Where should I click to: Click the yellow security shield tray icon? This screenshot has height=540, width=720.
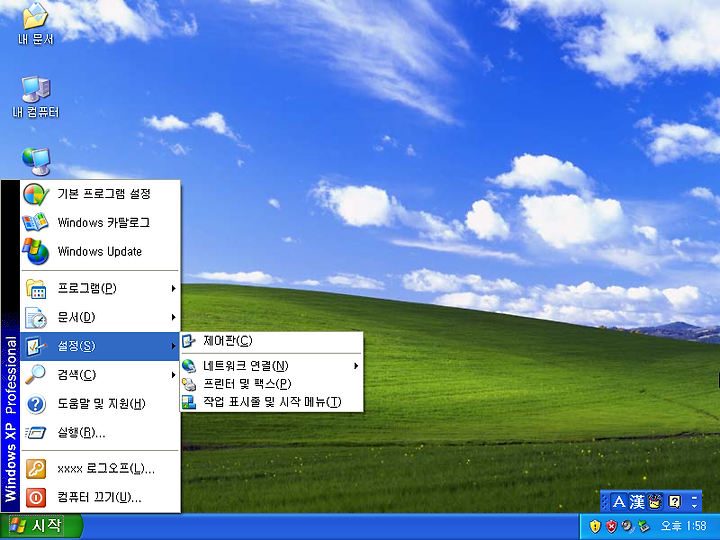pos(595,526)
